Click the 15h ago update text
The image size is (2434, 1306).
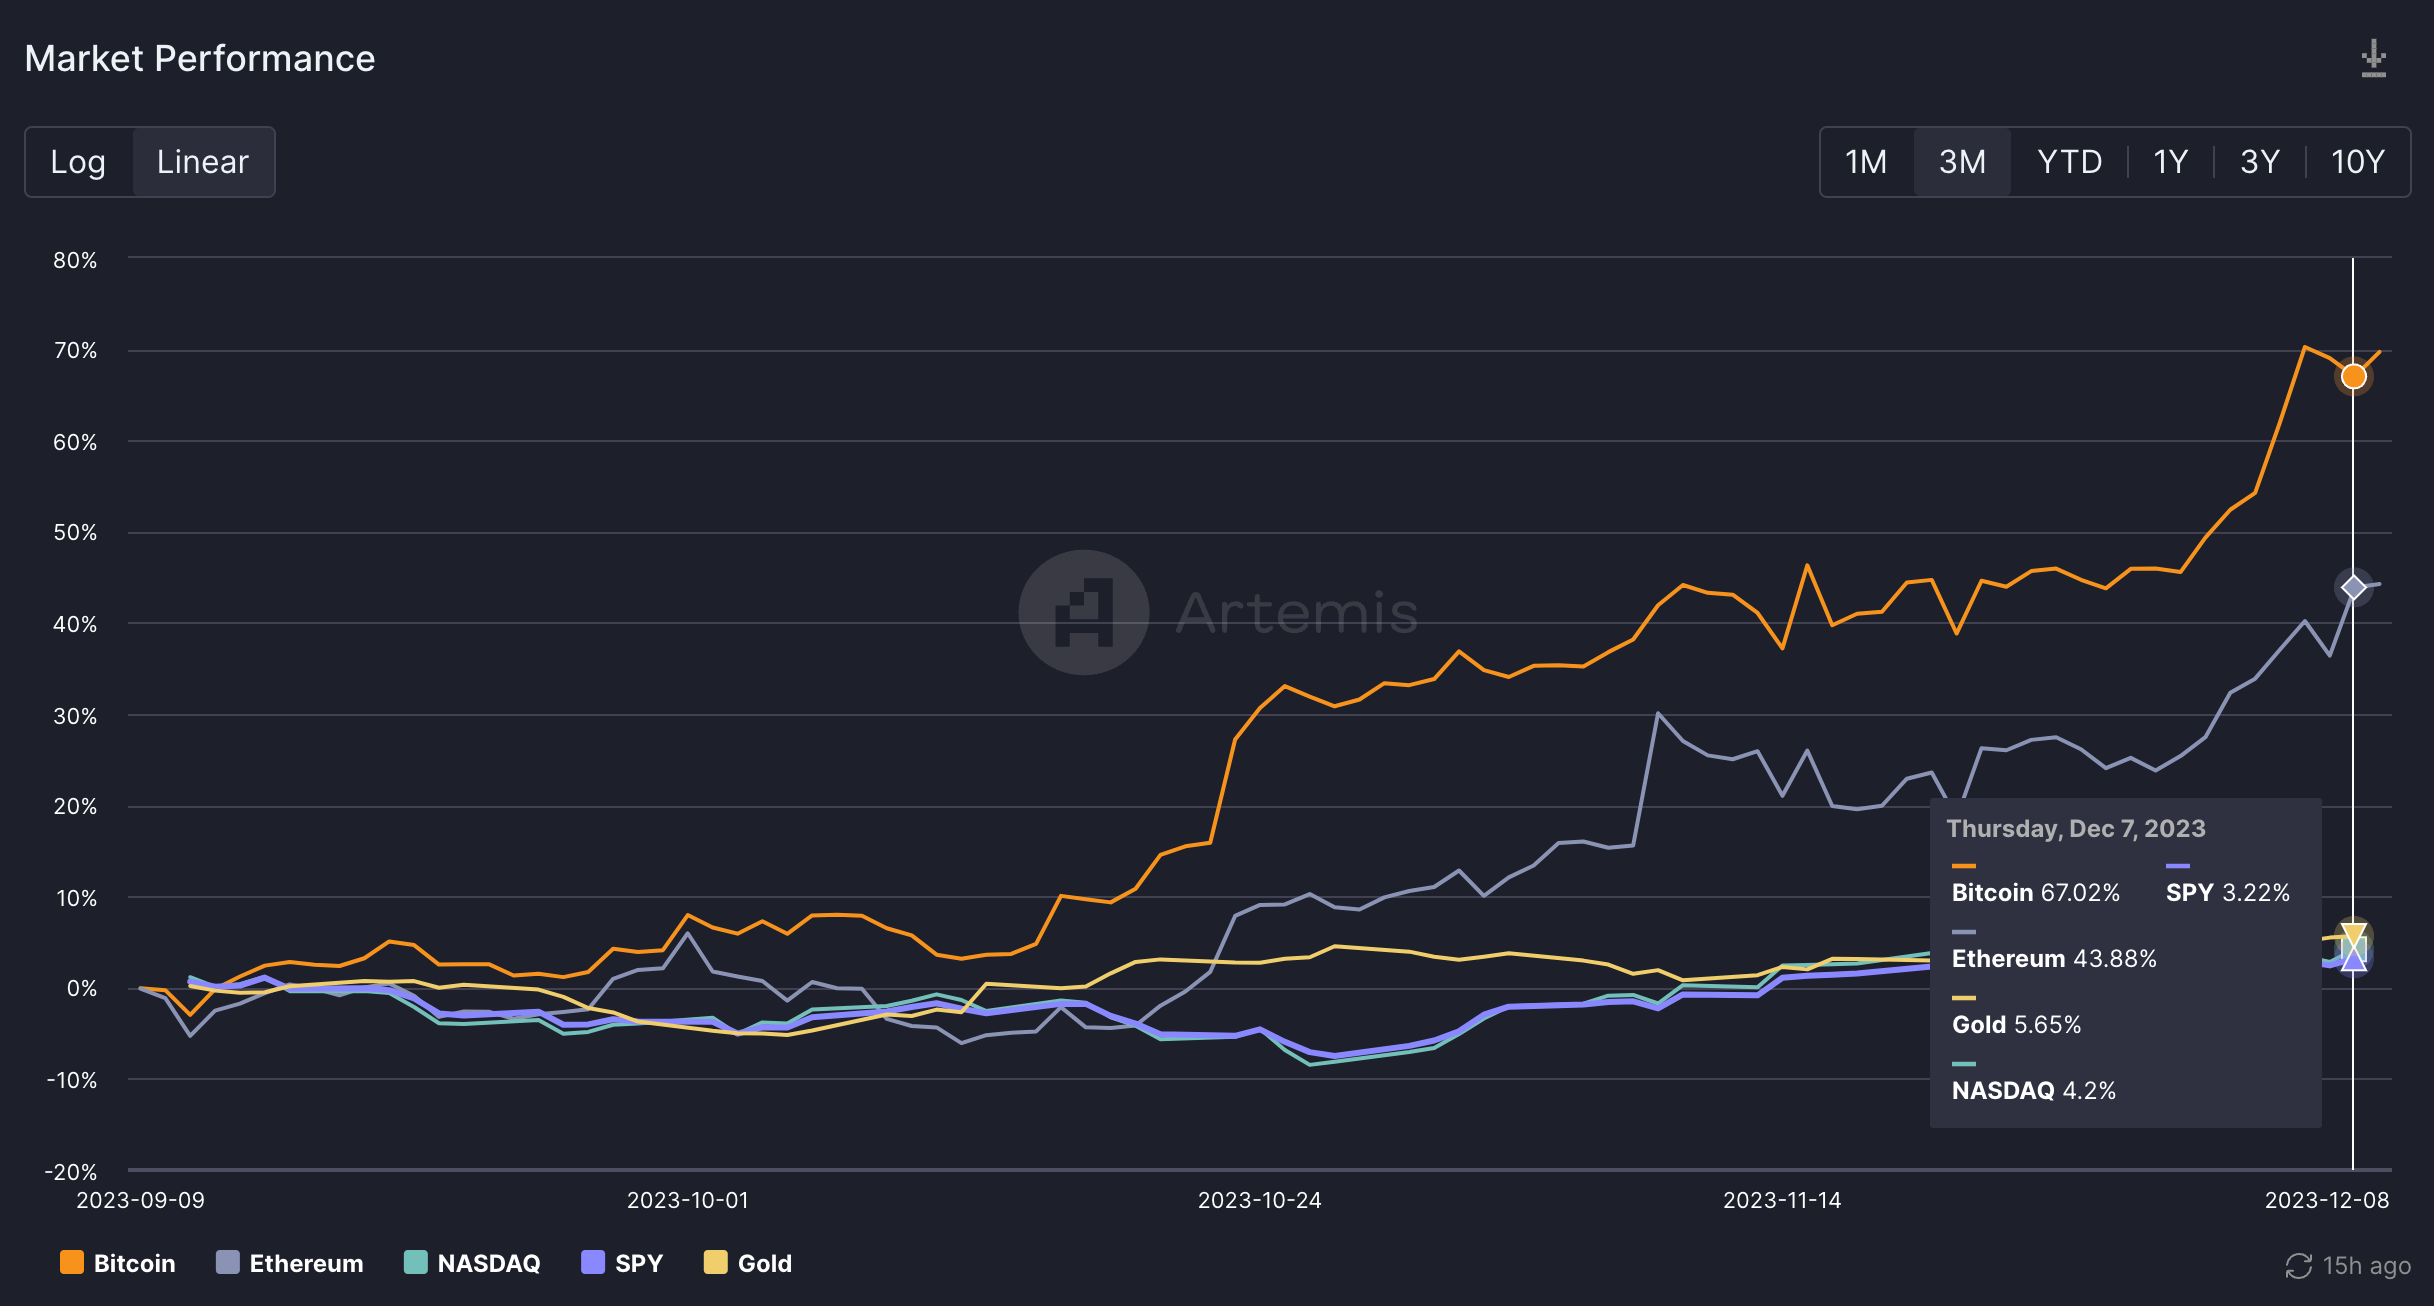[2366, 1266]
